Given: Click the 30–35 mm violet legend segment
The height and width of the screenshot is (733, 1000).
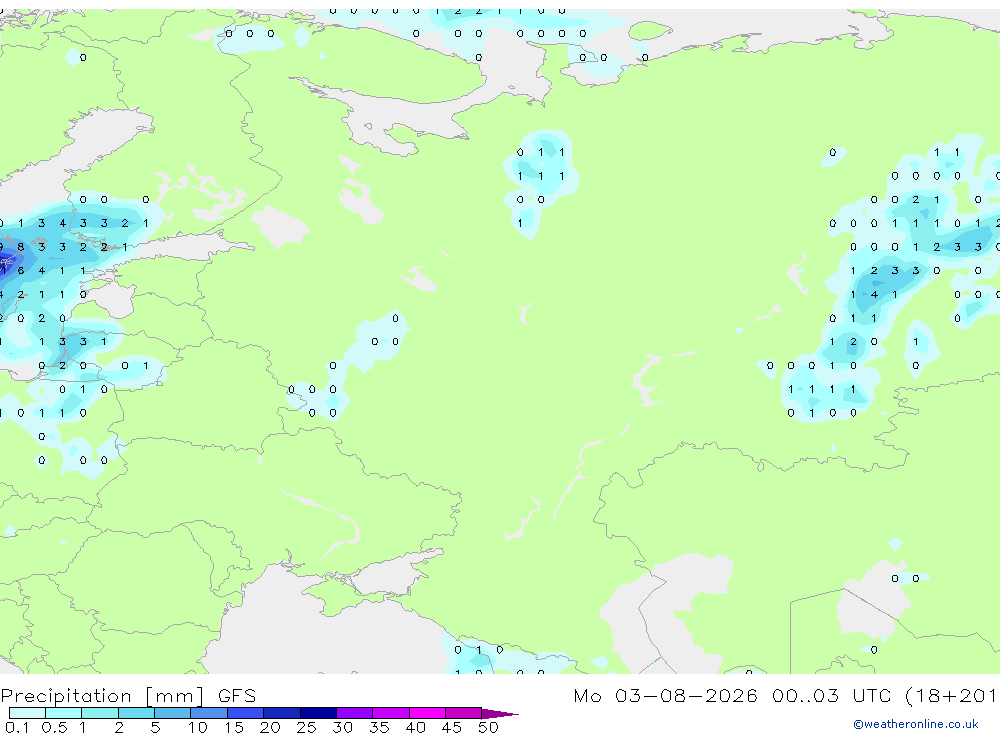Looking at the screenshot, I should click(x=354, y=713).
